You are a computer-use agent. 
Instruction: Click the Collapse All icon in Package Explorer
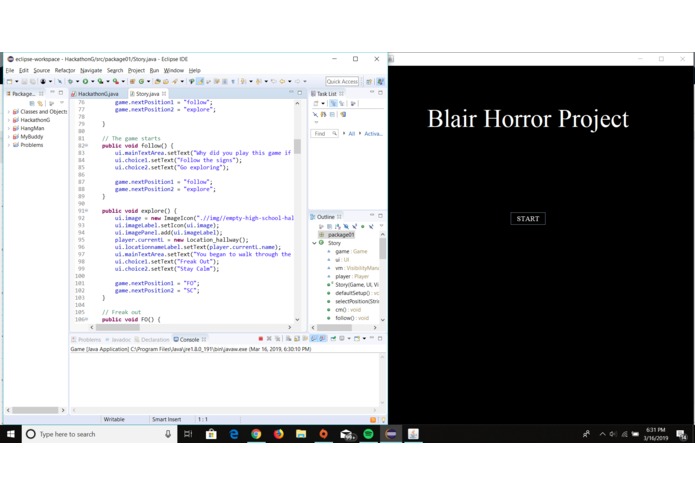(x=32, y=103)
